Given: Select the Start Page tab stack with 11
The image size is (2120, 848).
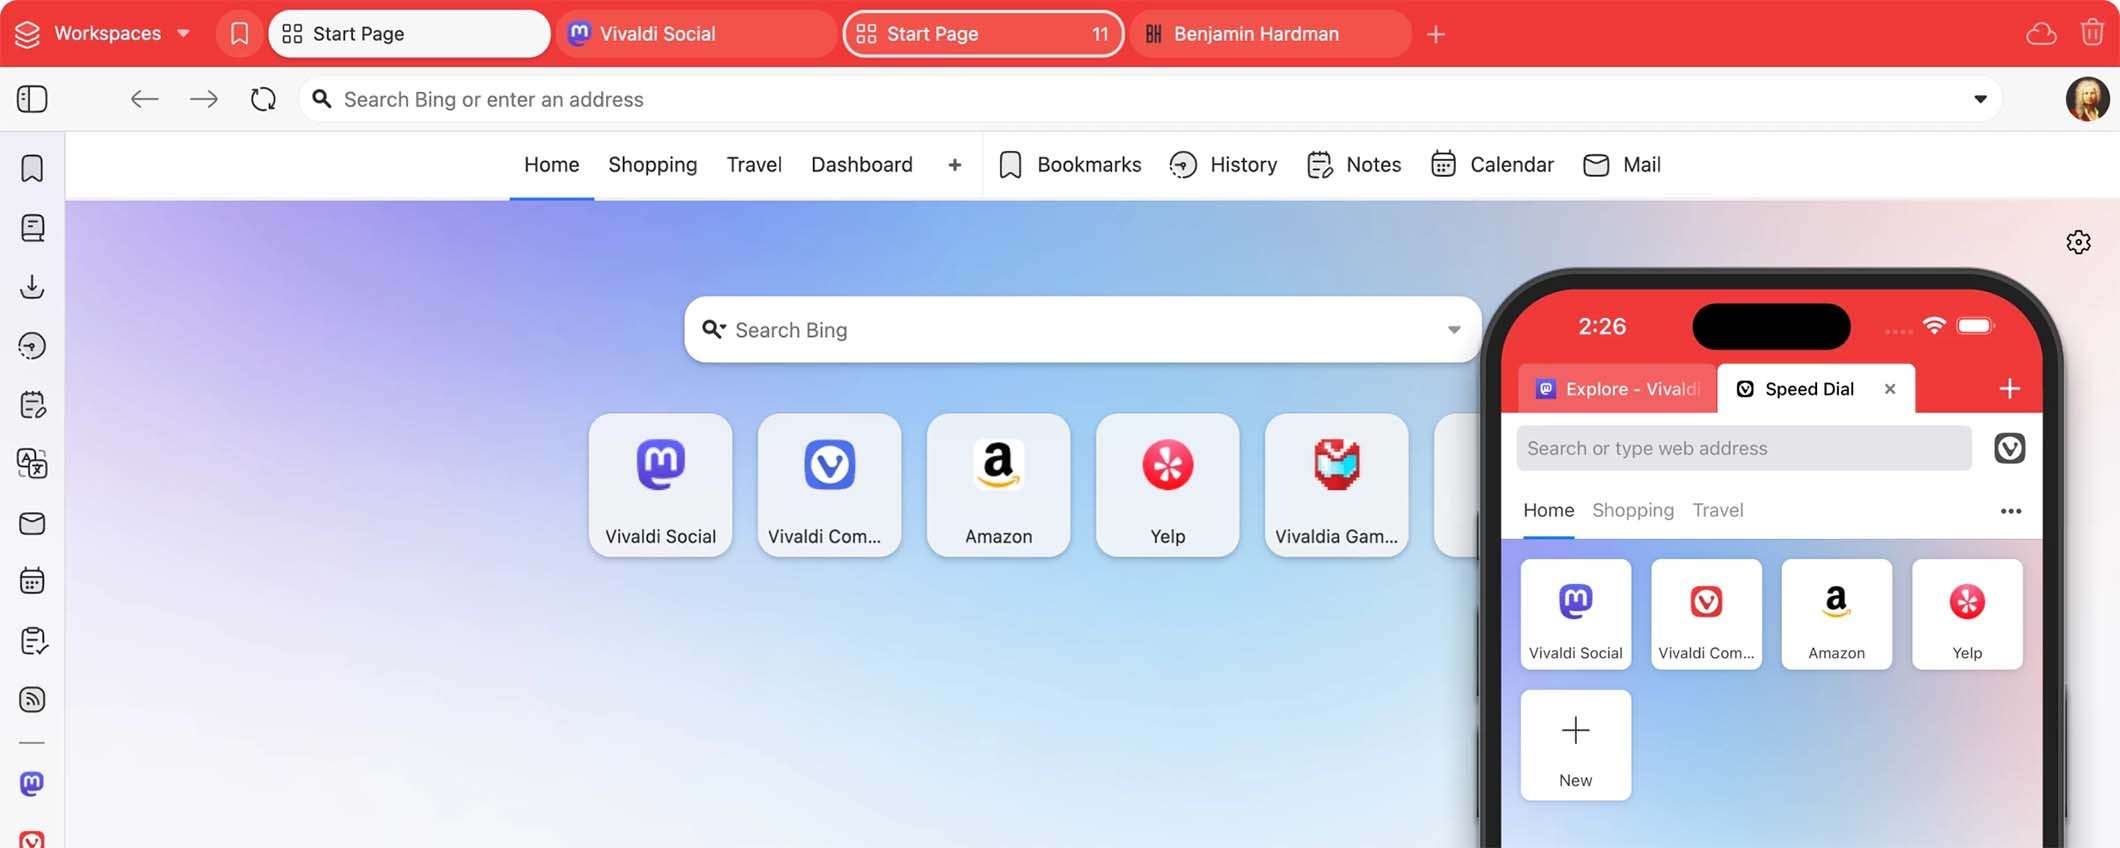Looking at the screenshot, I should click(x=984, y=34).
